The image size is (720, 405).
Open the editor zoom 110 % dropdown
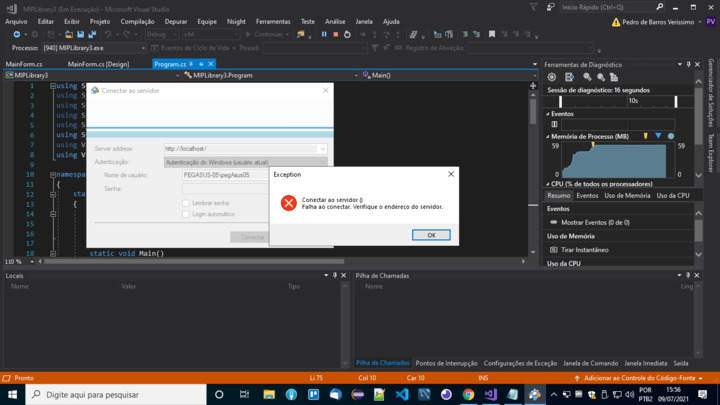pos(30,262)
